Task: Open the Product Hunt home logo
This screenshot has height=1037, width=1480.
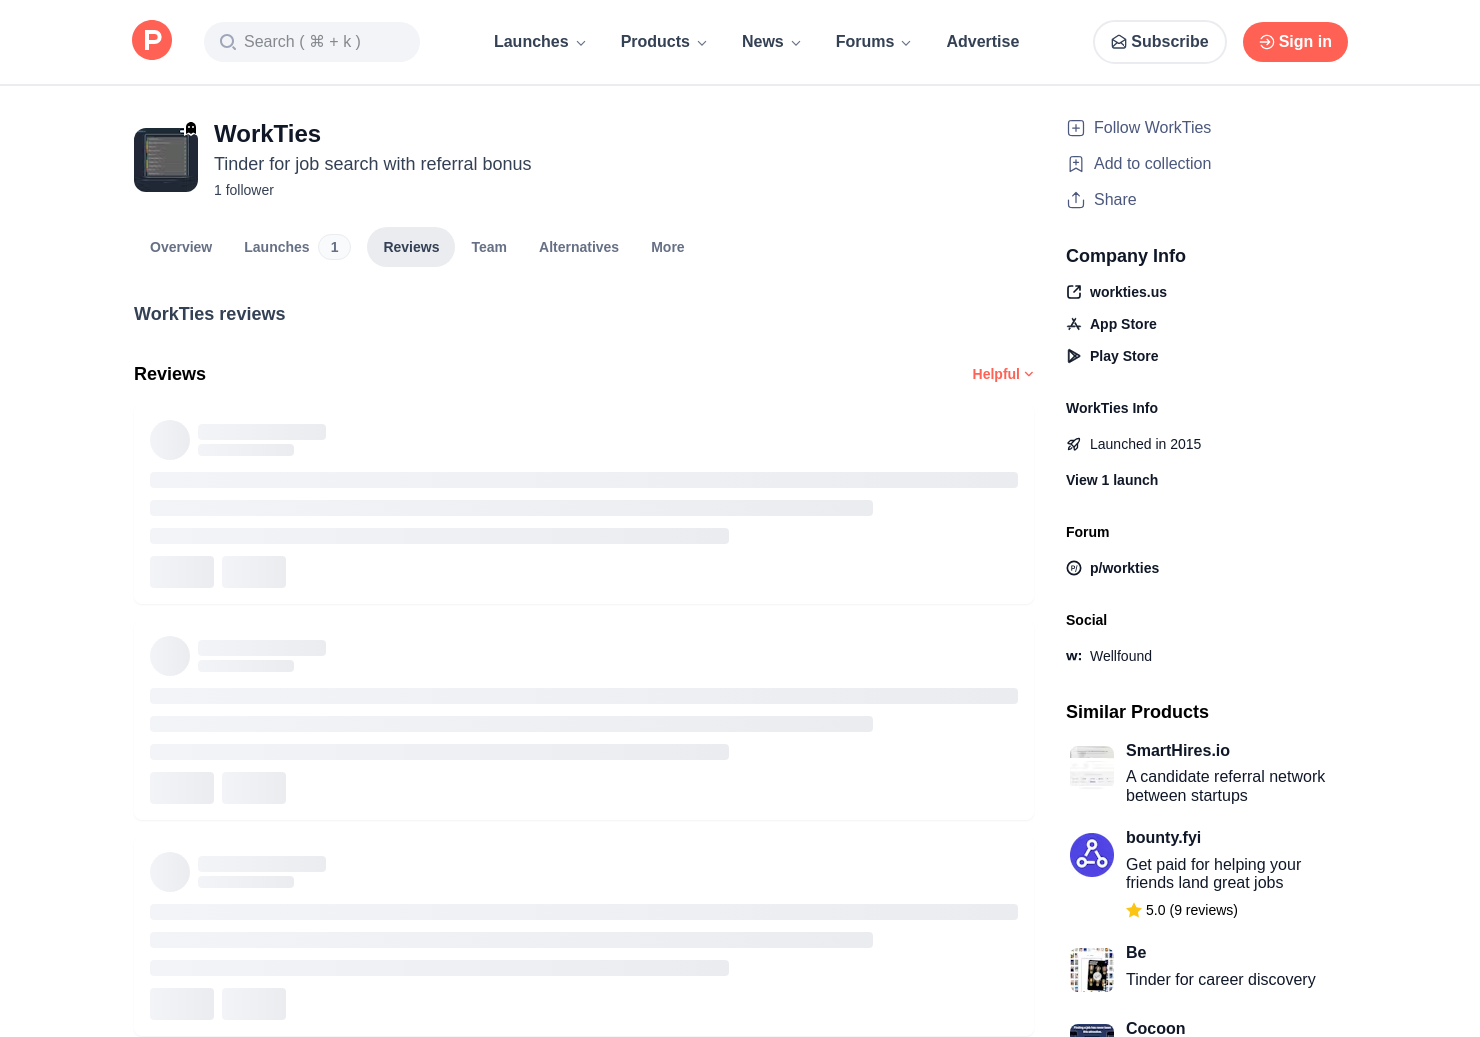Action: pyautogui.click(x=152, y=41)
